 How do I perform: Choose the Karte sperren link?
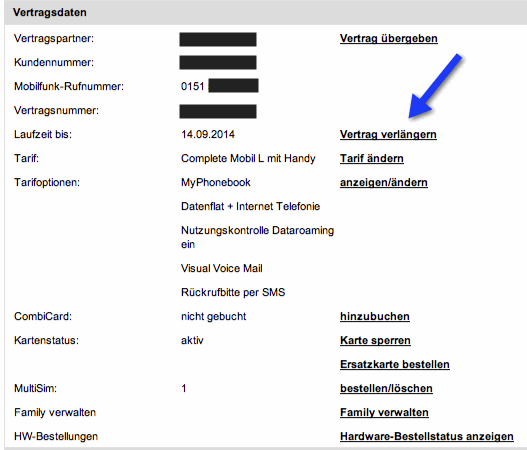[375, 340]
